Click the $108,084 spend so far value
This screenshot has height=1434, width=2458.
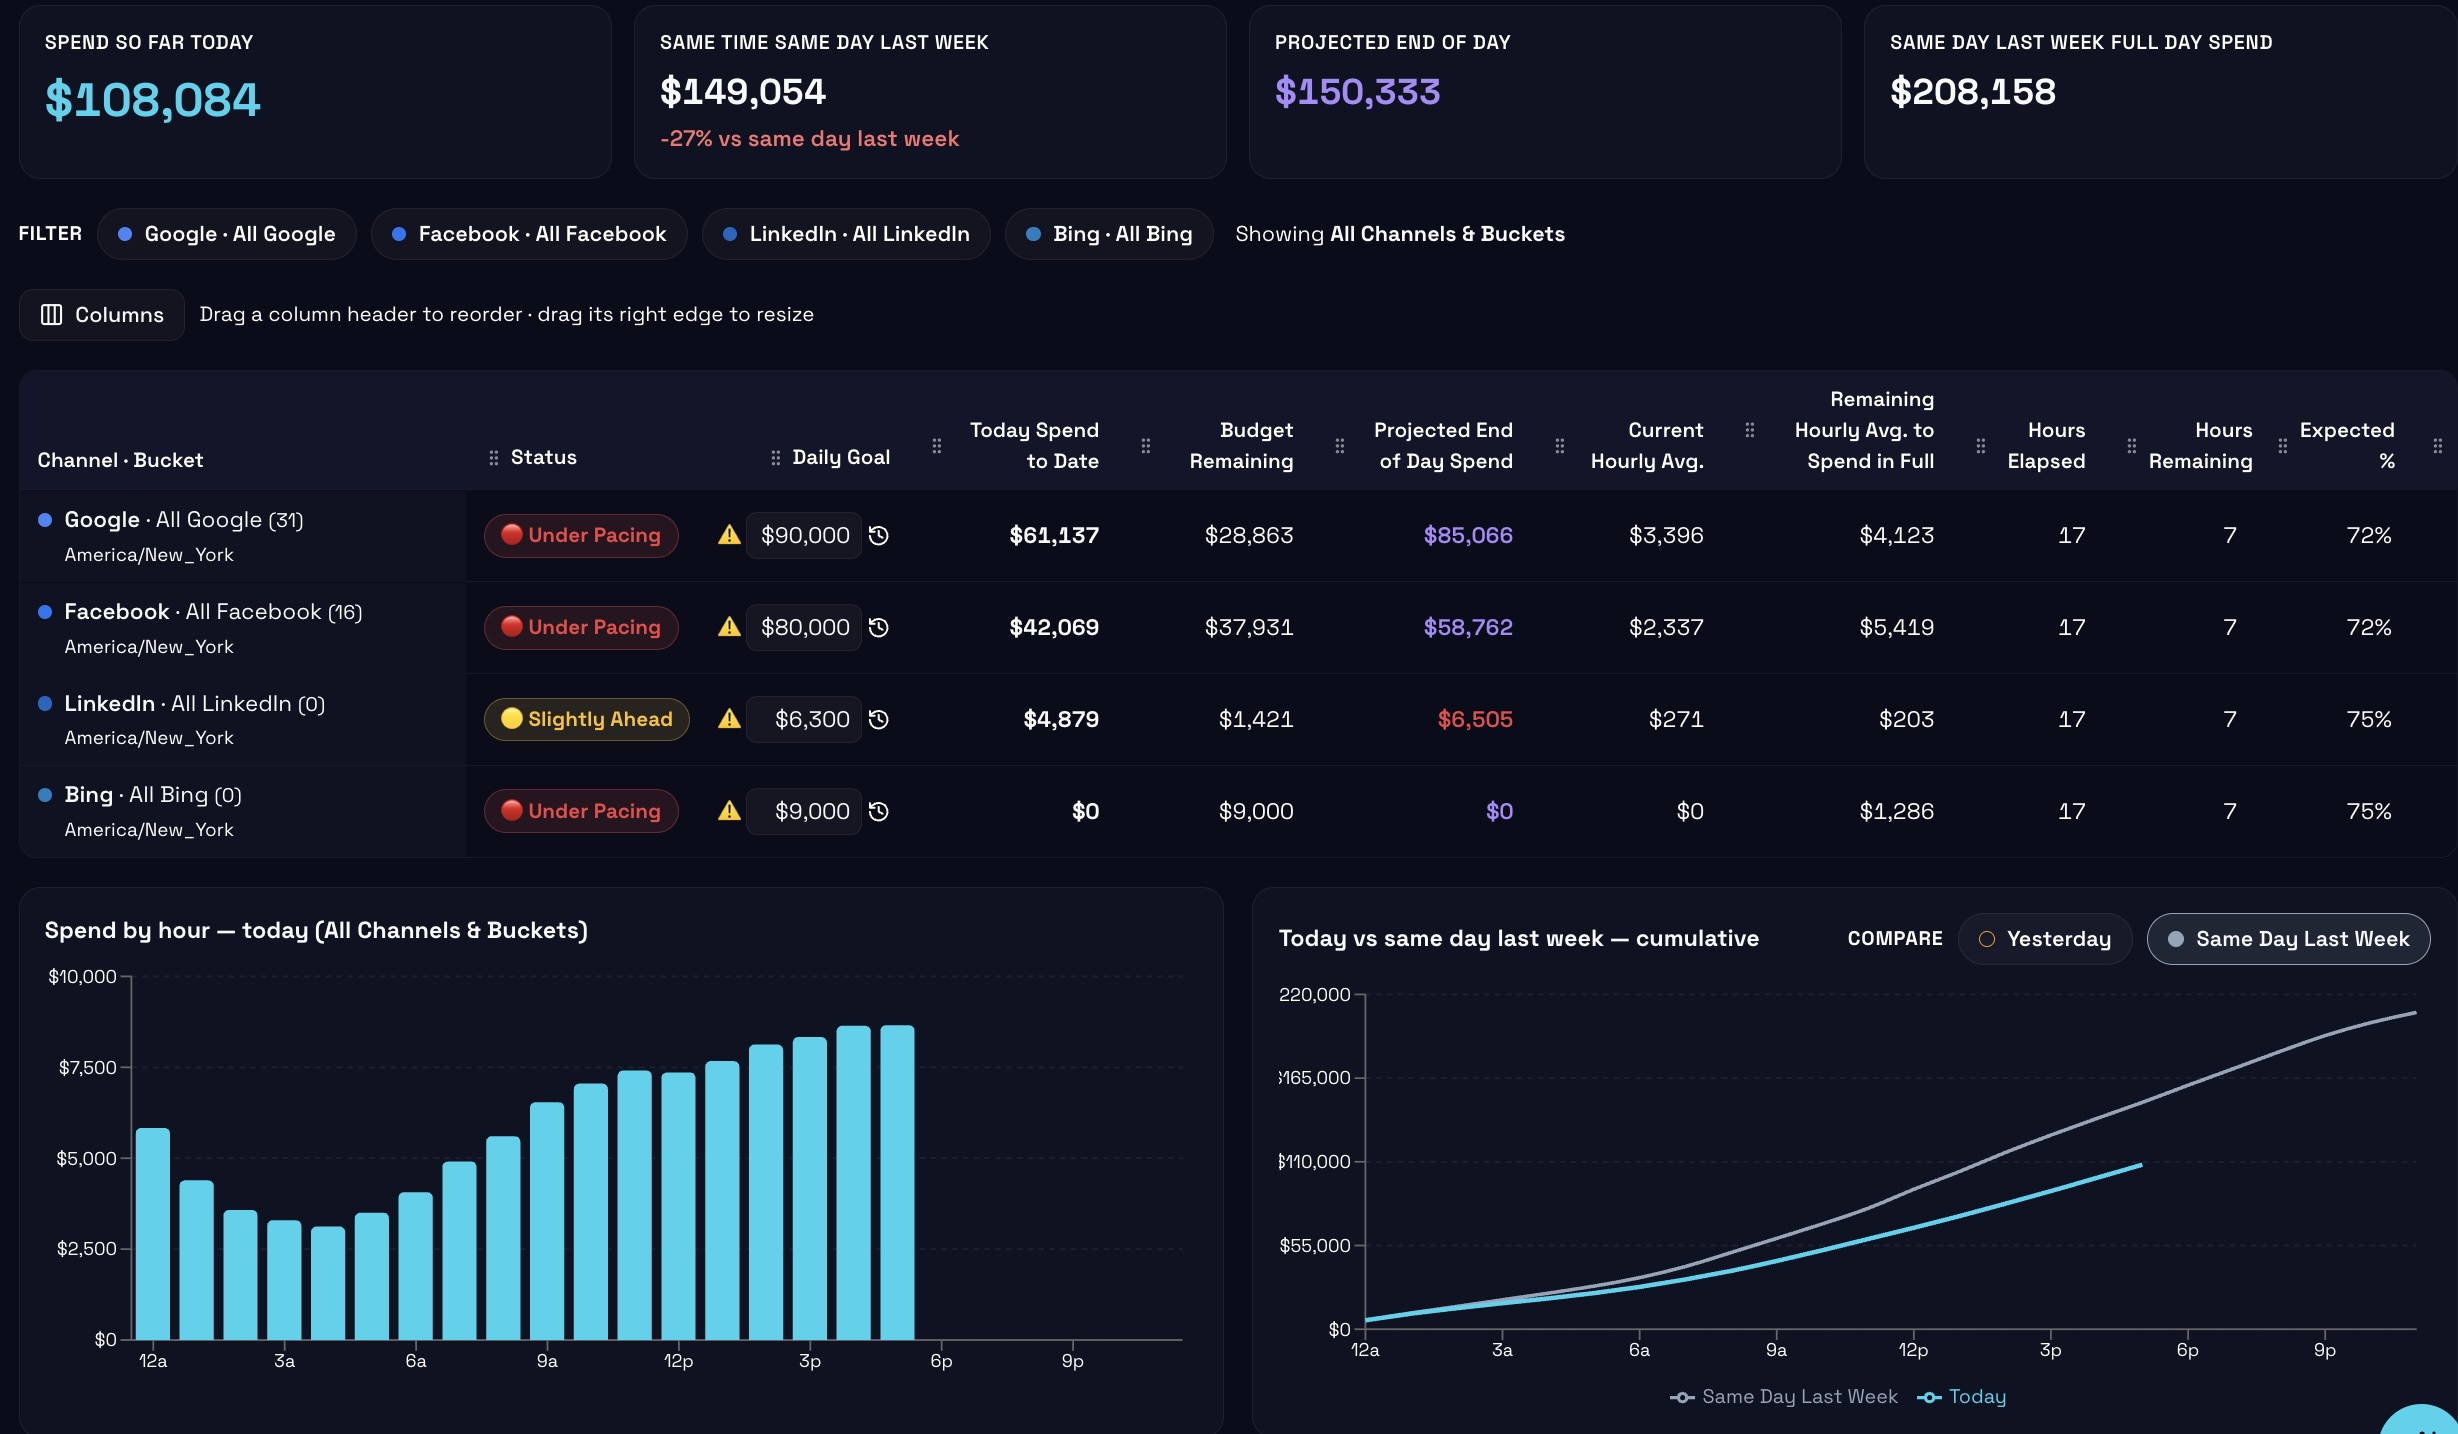coord(152,99)
